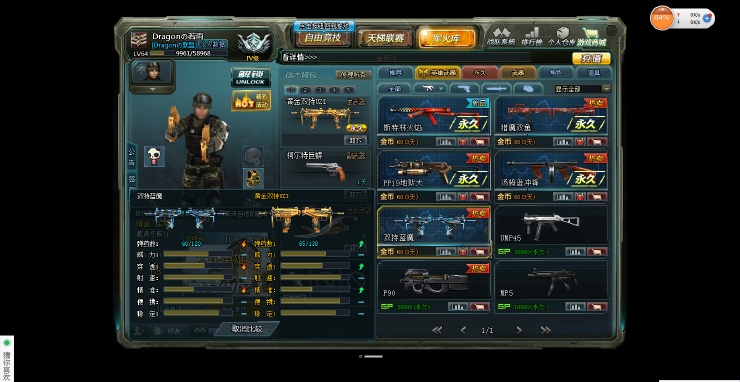Screen dimensions: 740x382
Task: Expand the rifle type filter dropdown
Action: tap(430, 88)
